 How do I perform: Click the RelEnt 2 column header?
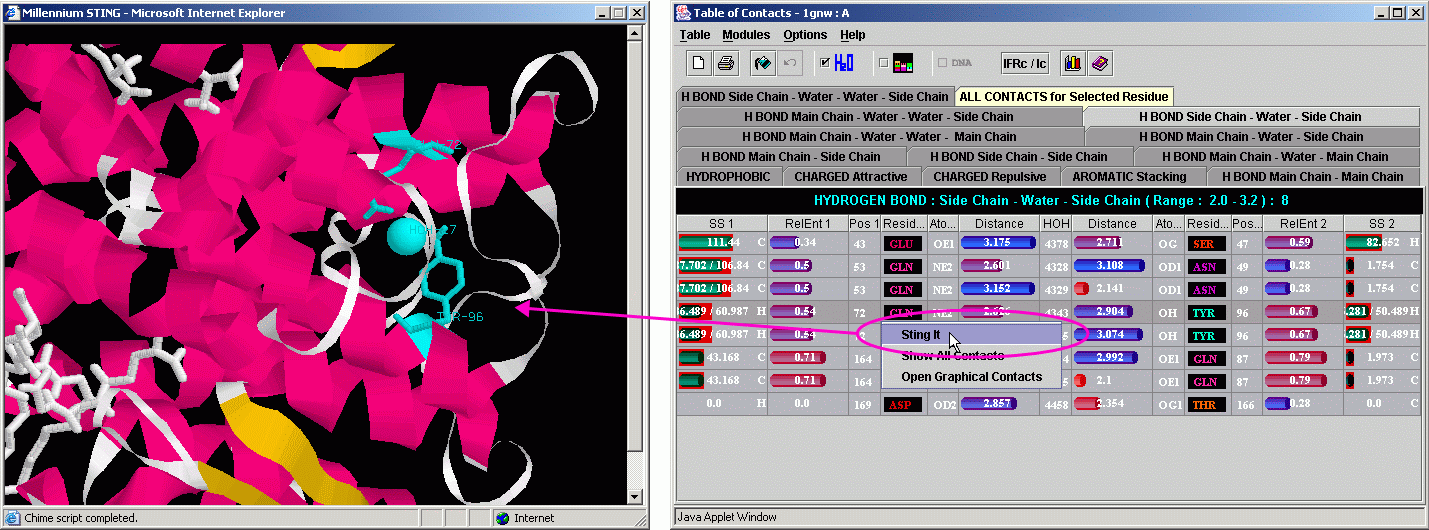pos(1303,224)
